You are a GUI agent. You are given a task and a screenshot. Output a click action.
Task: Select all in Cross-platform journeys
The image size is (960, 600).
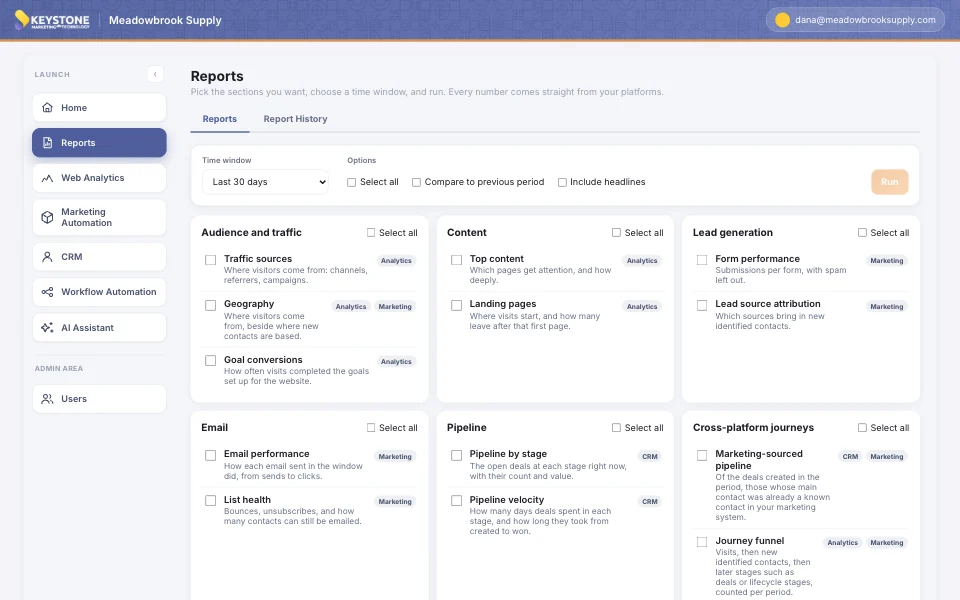tap(862, 428)
